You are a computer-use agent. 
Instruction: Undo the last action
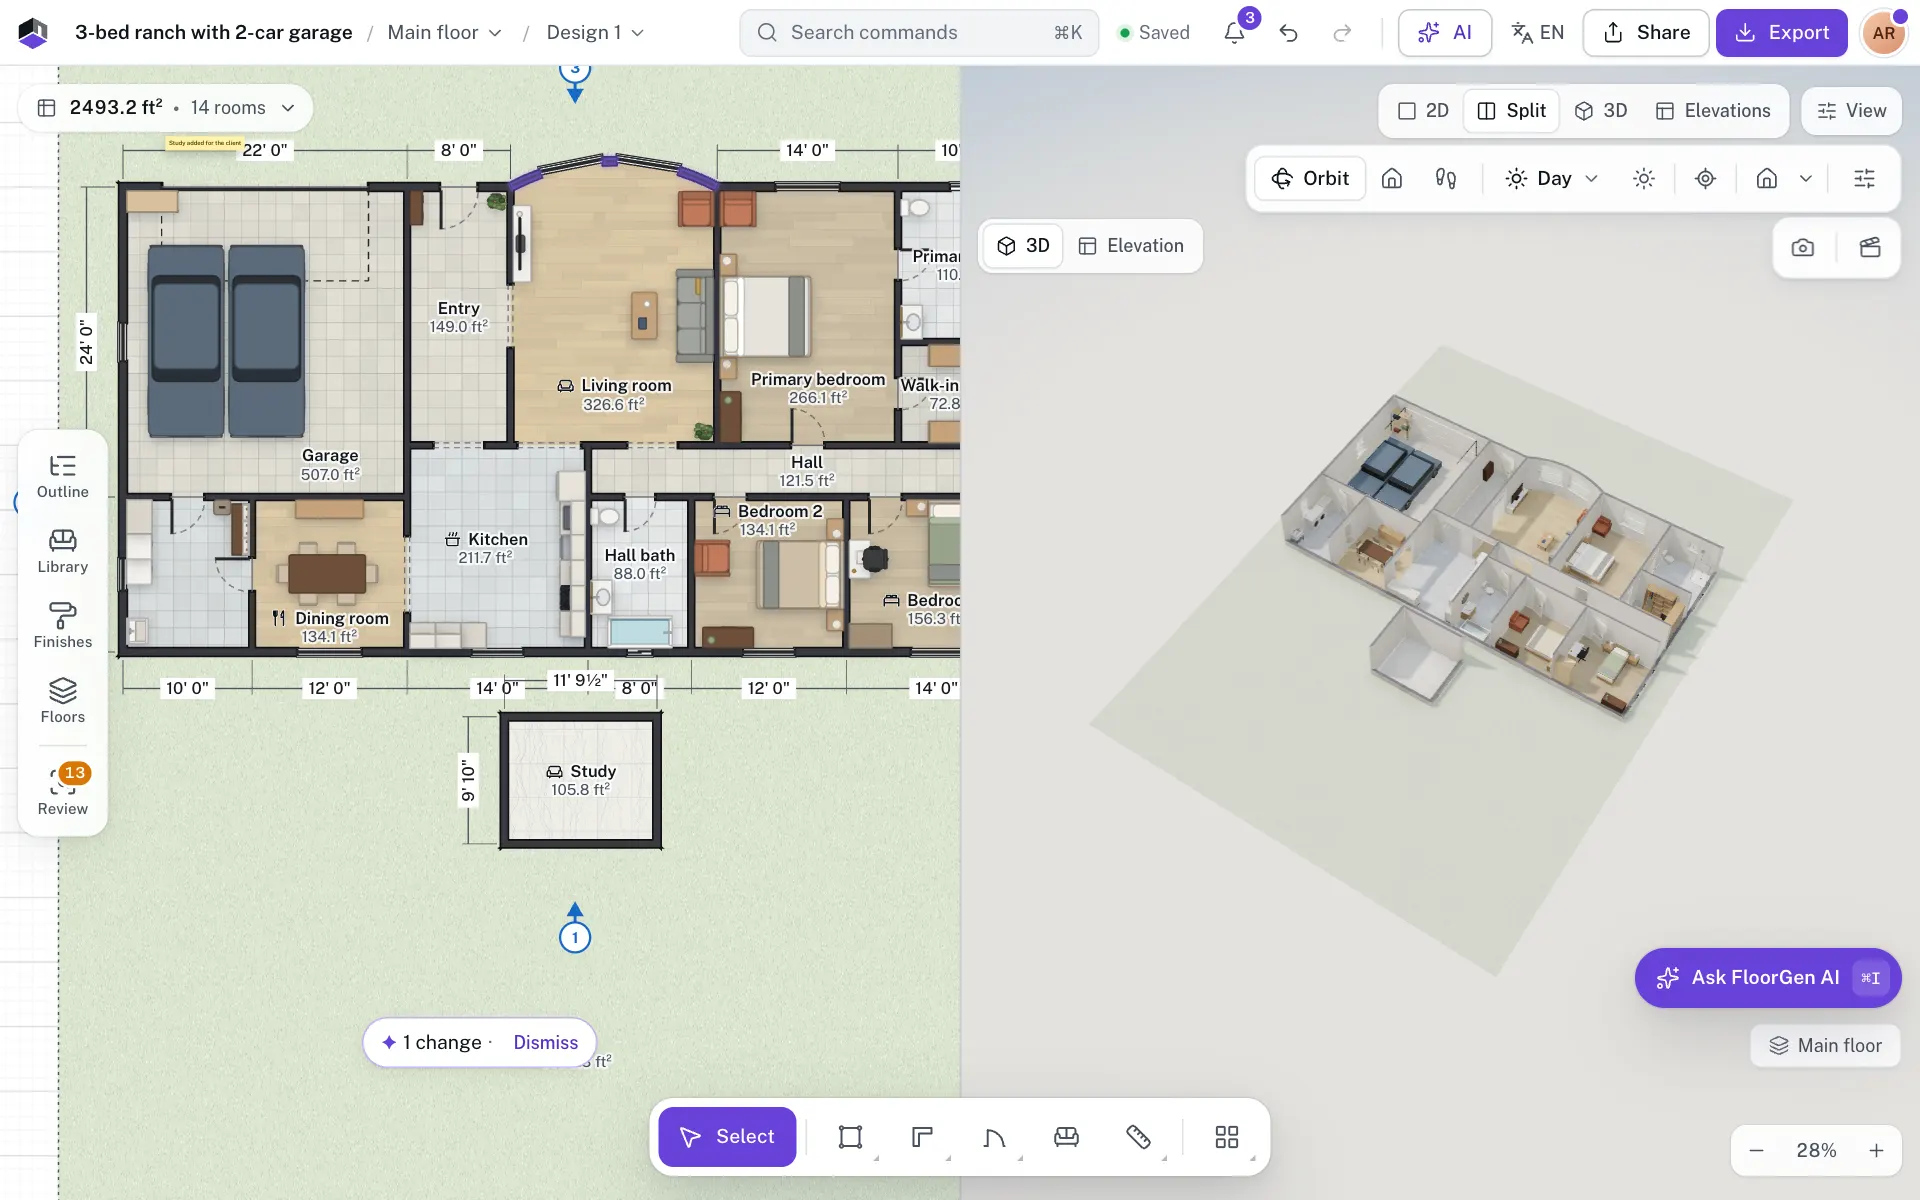pyautogui.click(x=1289, y=33)
